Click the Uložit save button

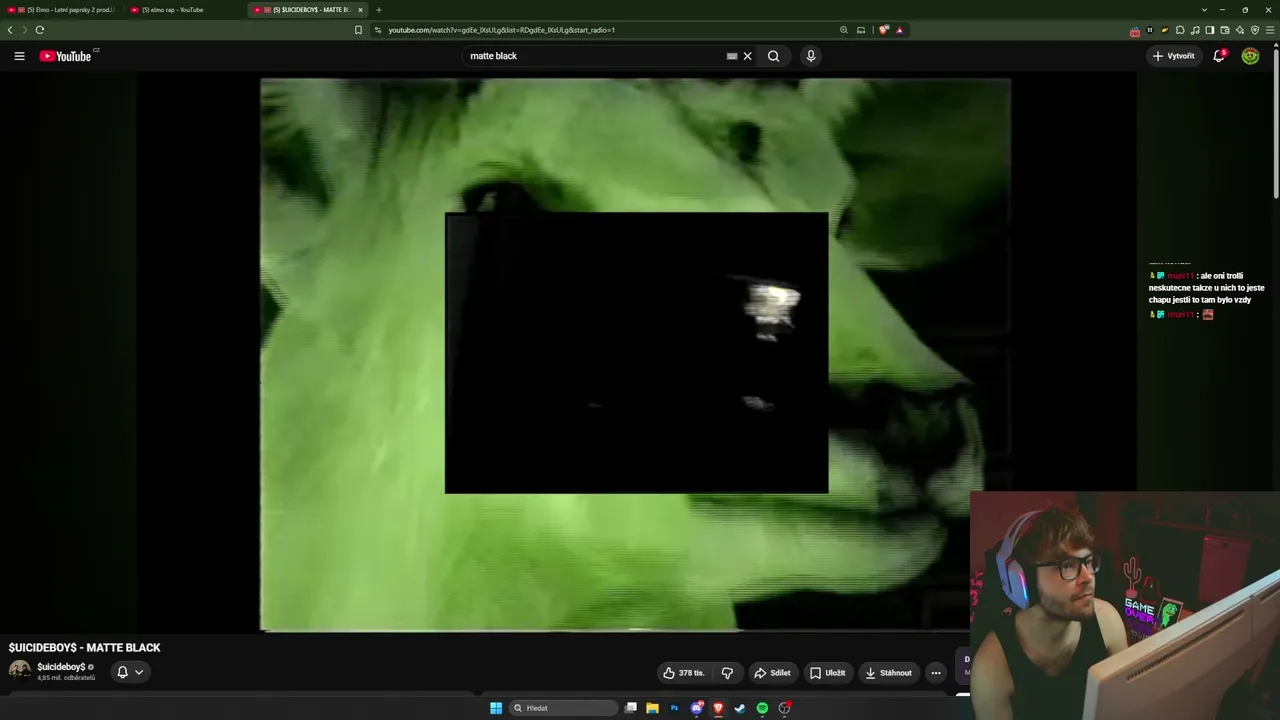click(828, 673)
